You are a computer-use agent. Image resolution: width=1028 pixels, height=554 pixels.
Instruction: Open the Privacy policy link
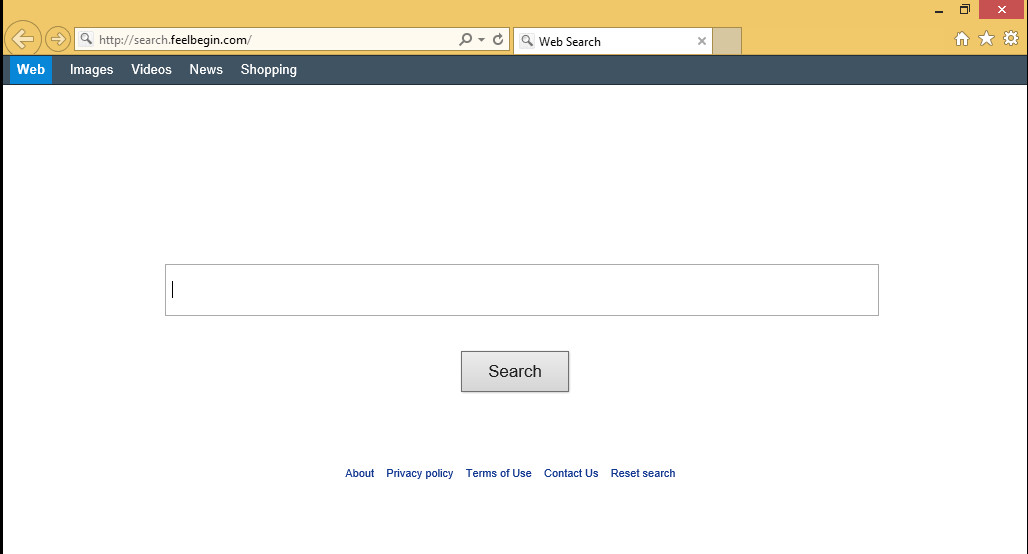pos(420,473)
